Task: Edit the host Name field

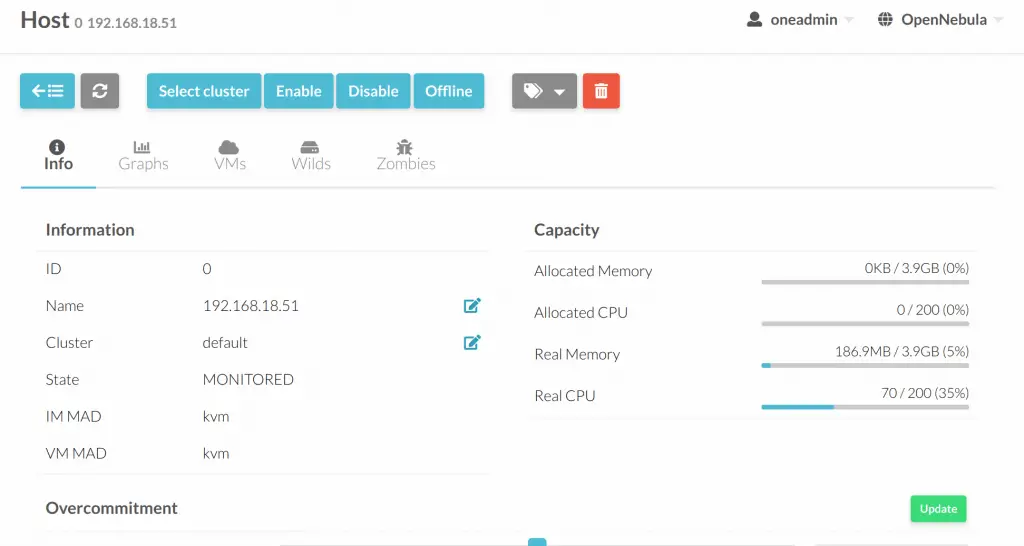Action: click(472, 306)
